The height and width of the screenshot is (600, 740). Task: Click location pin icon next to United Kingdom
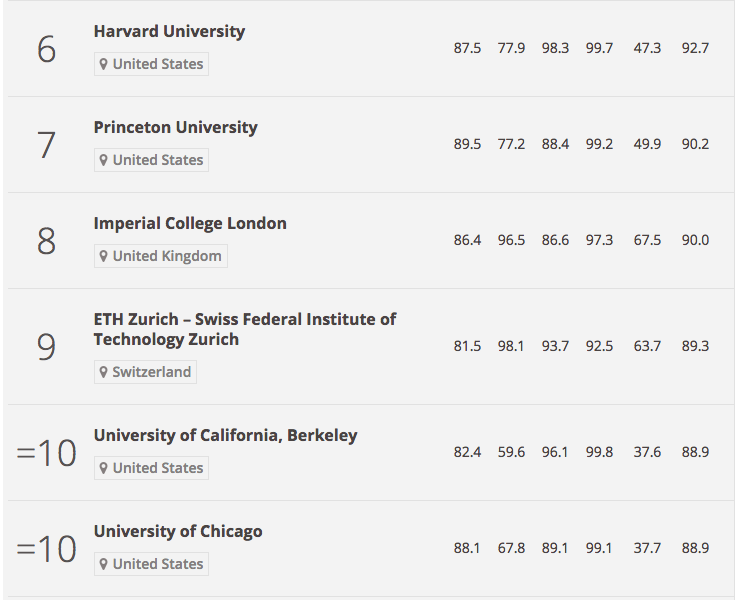pos(103,256)
